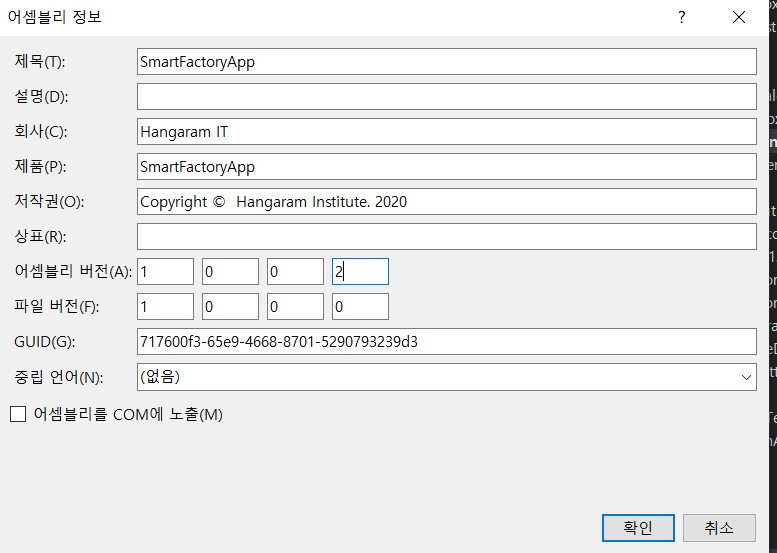Enable the COM exposure (COM에 노출) checkbox
Screen dimensions: 777x553
point(18,414)
